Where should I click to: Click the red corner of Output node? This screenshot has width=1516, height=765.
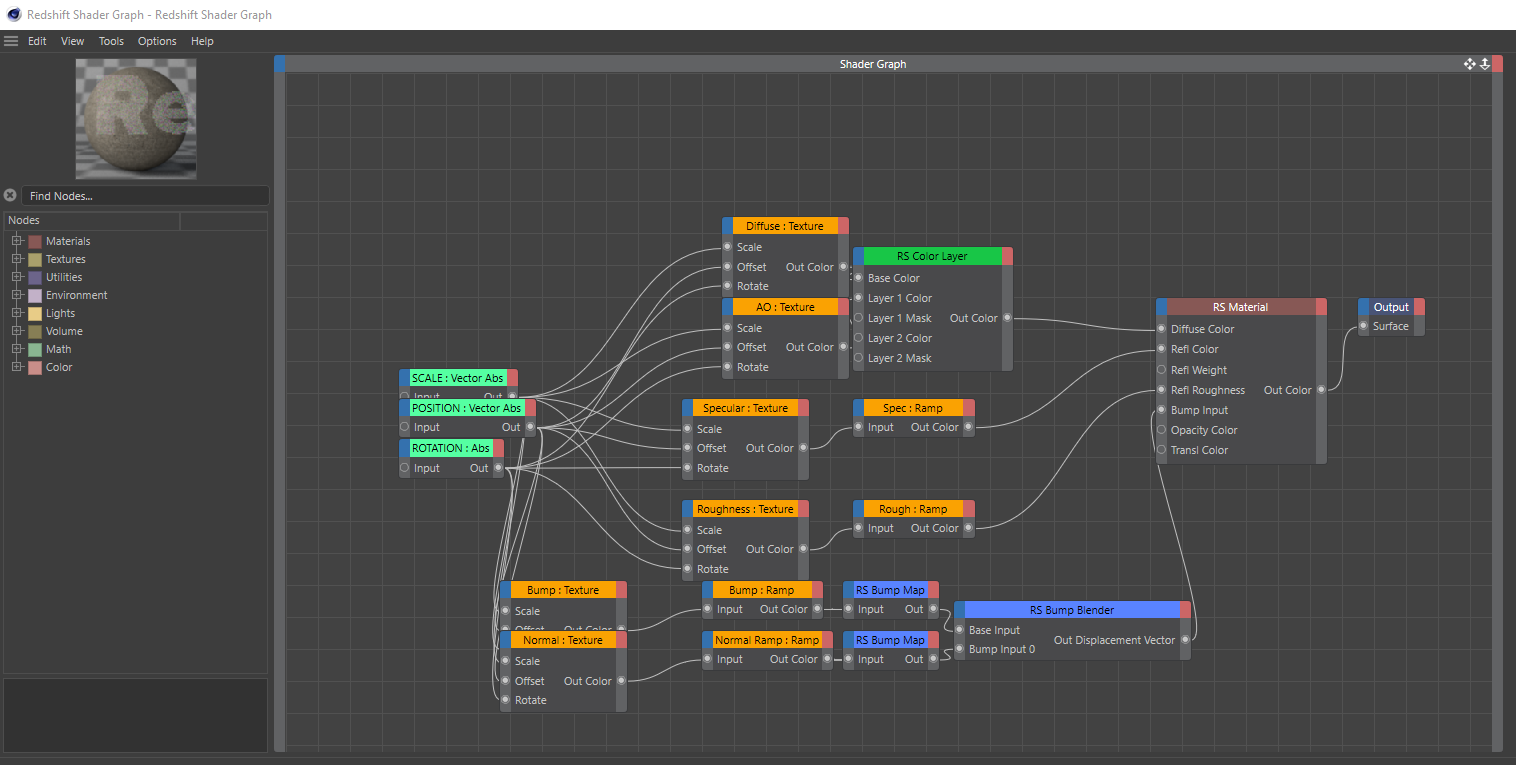point(1419,307)
